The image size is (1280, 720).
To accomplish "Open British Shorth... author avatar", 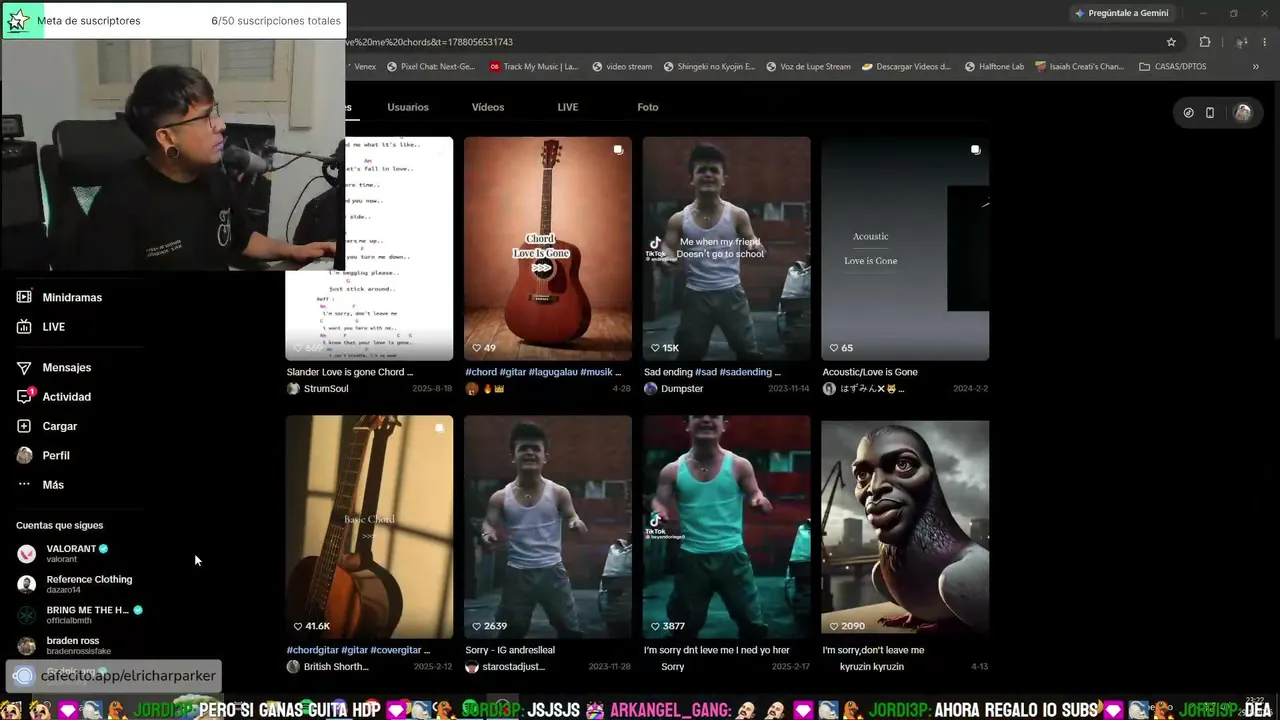I will [x=293, y=667].
